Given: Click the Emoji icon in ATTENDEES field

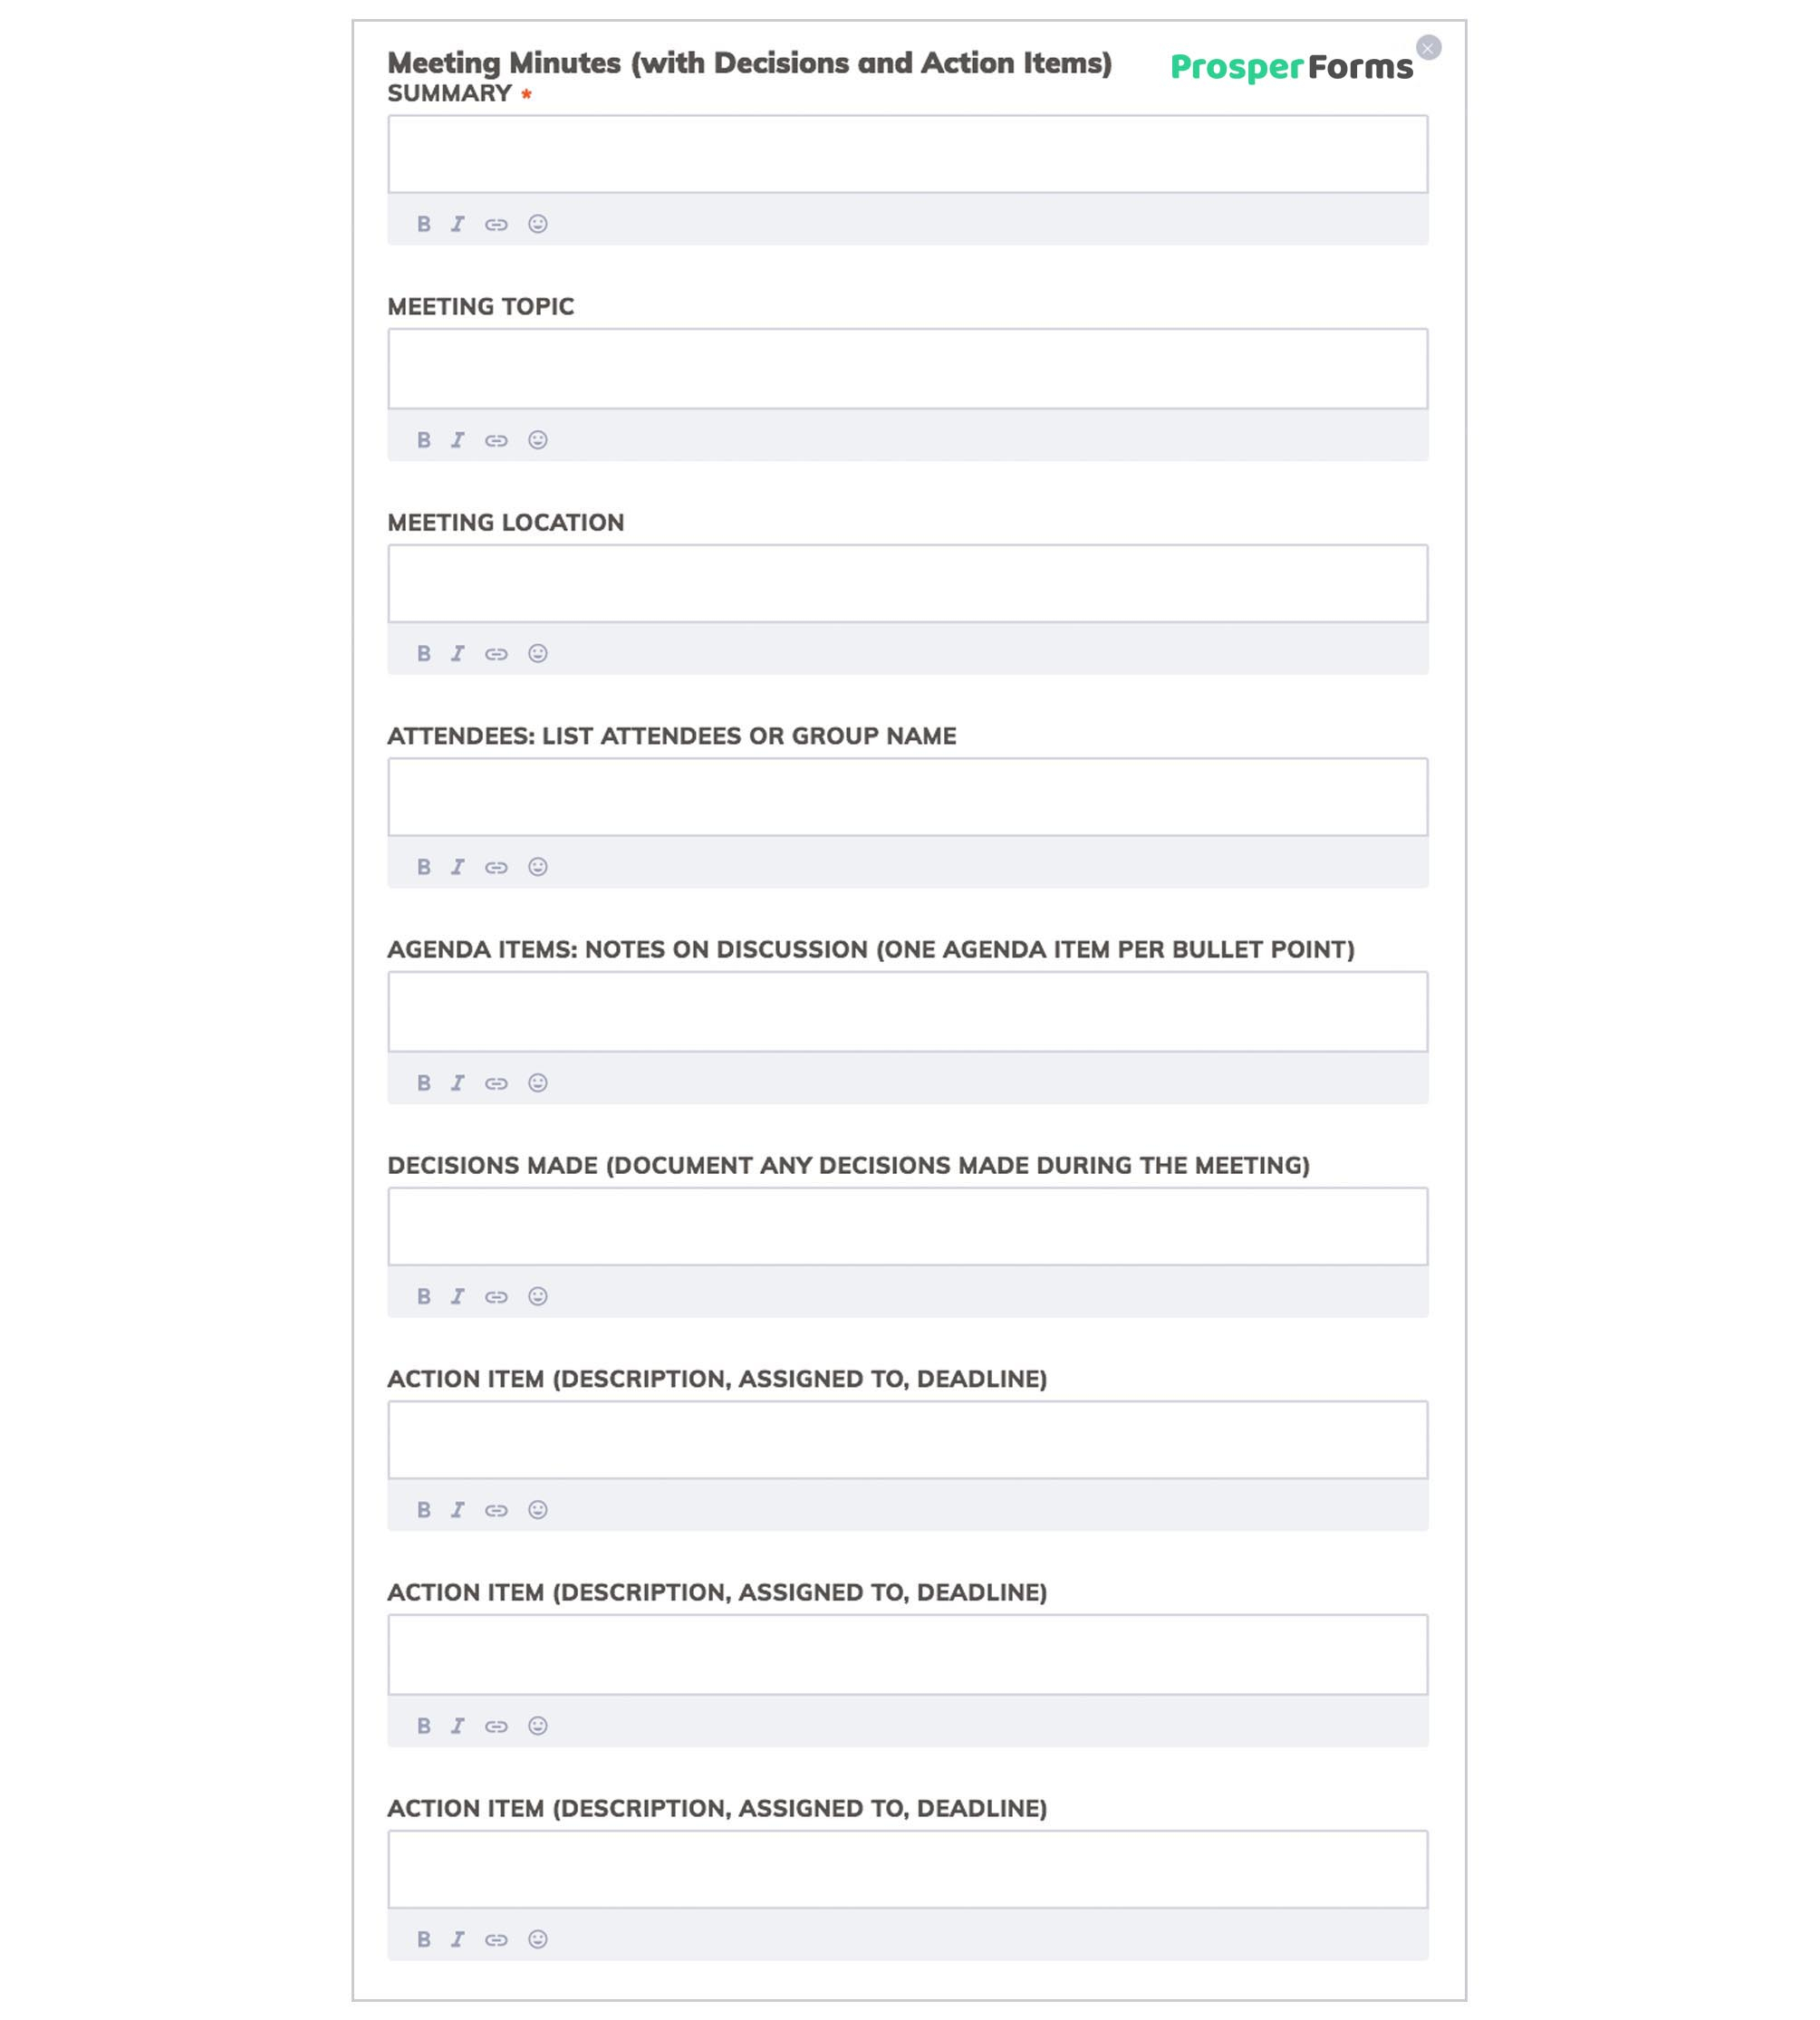Looking at the screenshot, I should (535, 866).
